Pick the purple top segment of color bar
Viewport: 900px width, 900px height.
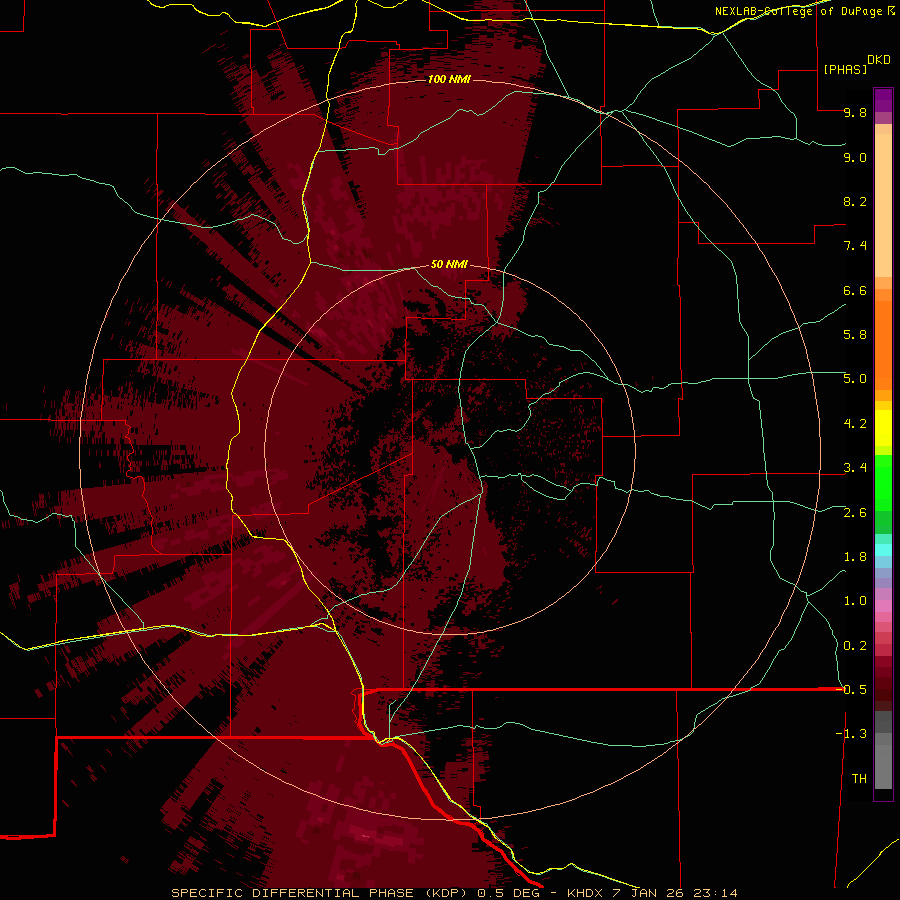click(883, 100)
